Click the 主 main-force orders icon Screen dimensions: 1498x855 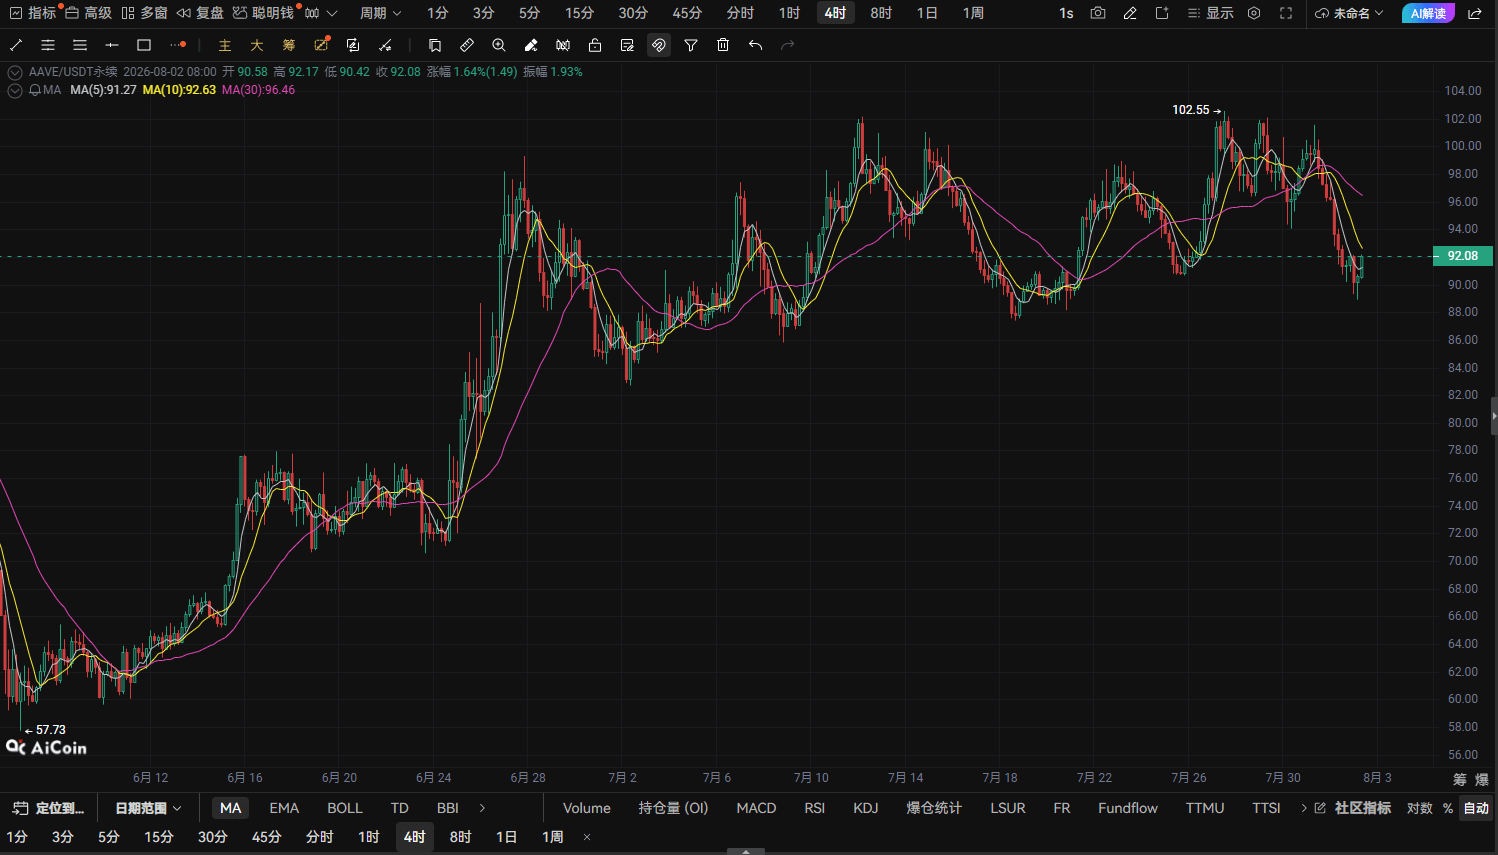[x=225, y=45]
